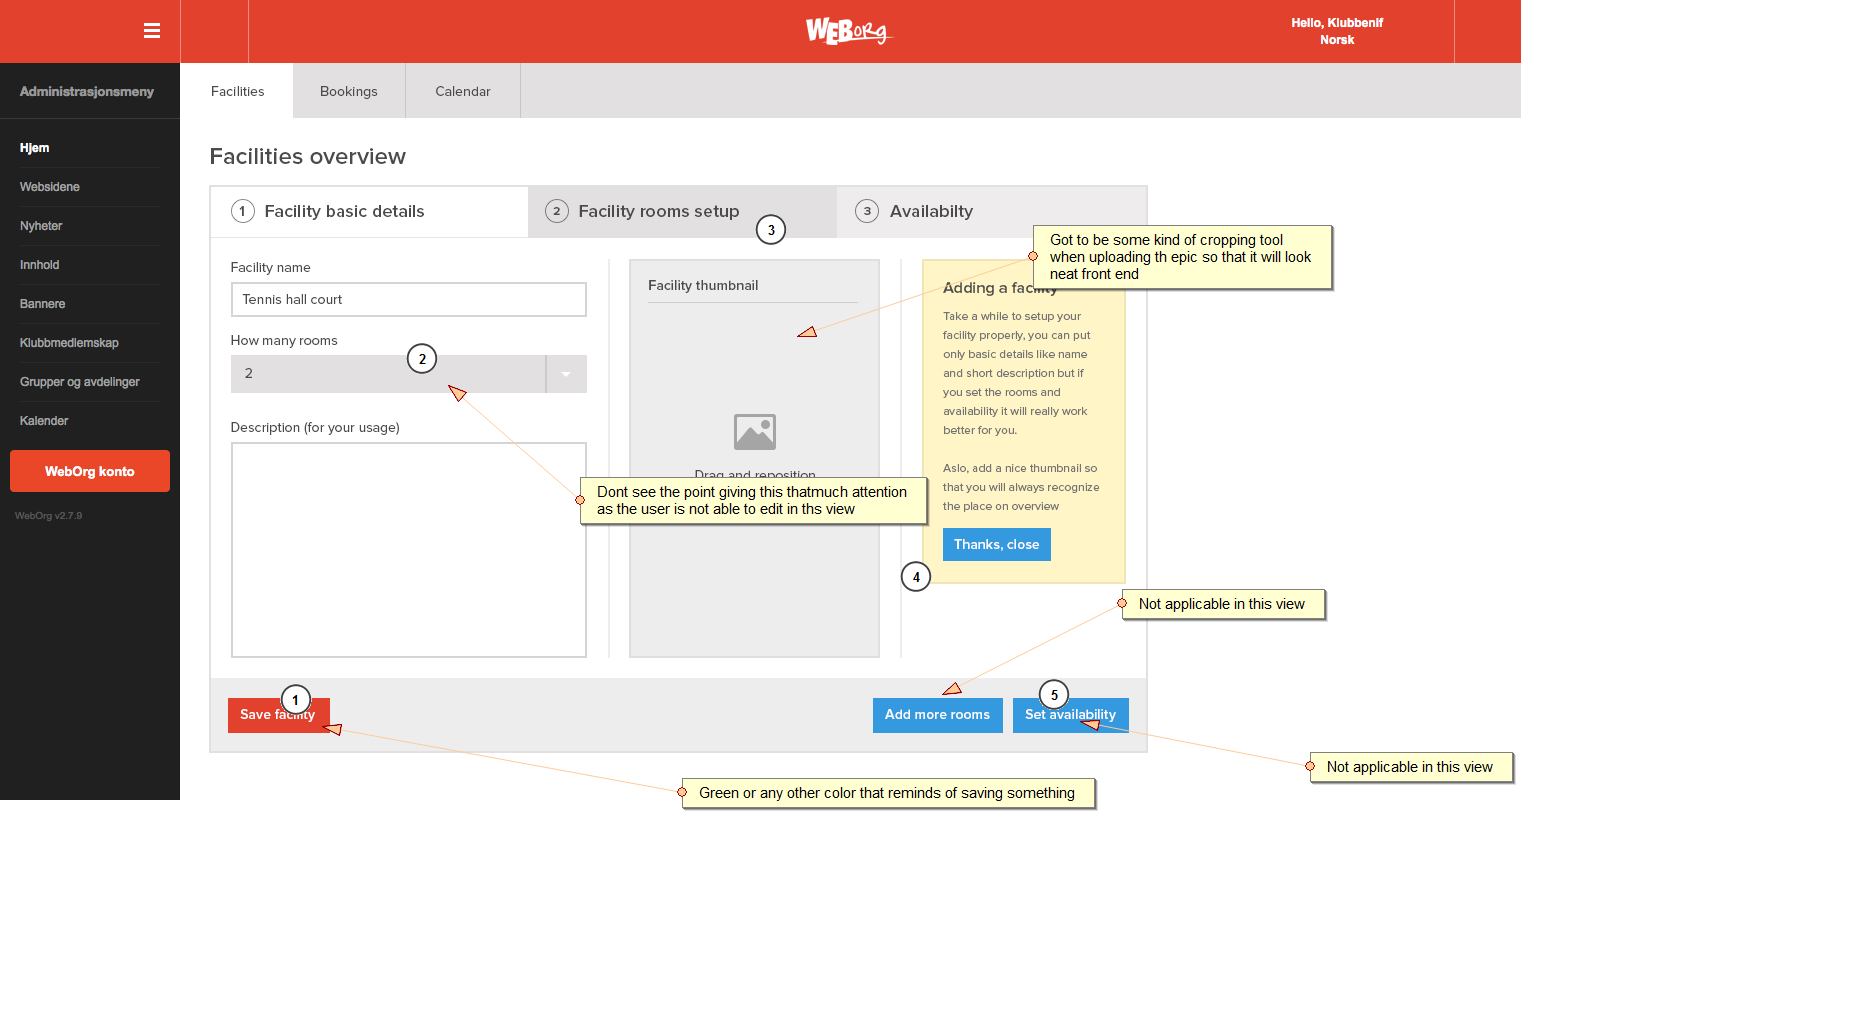Viewport: 1858px width, 1011px height.
Task: Switch to the Facilities tab
Action: pyautogui.click(x=237, y=91)
